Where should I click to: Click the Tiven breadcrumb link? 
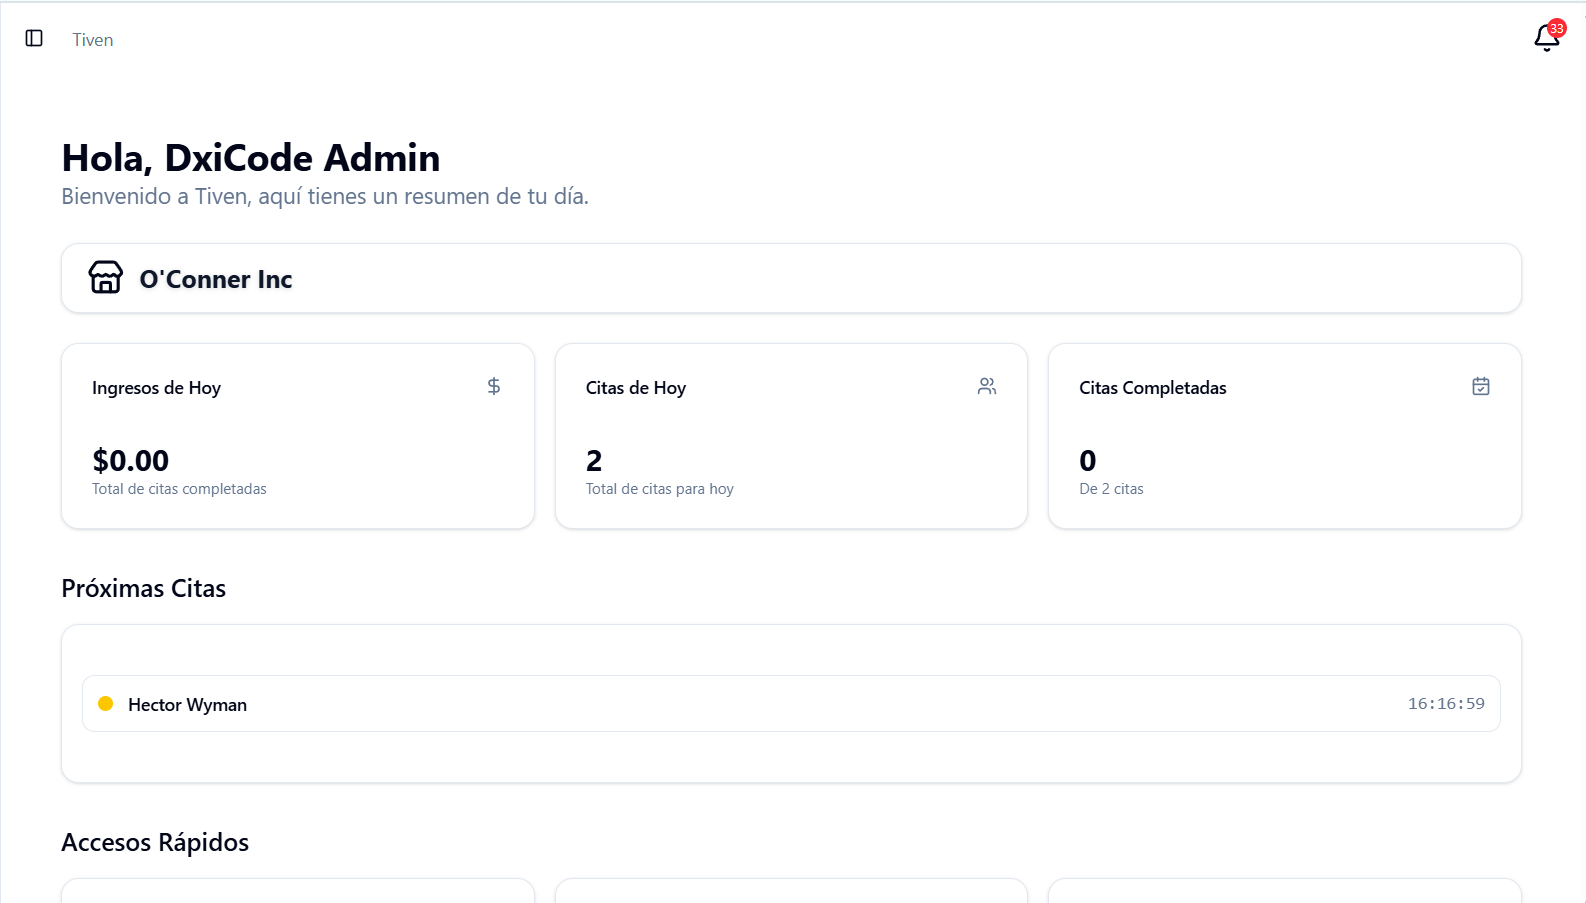[93, 40]
